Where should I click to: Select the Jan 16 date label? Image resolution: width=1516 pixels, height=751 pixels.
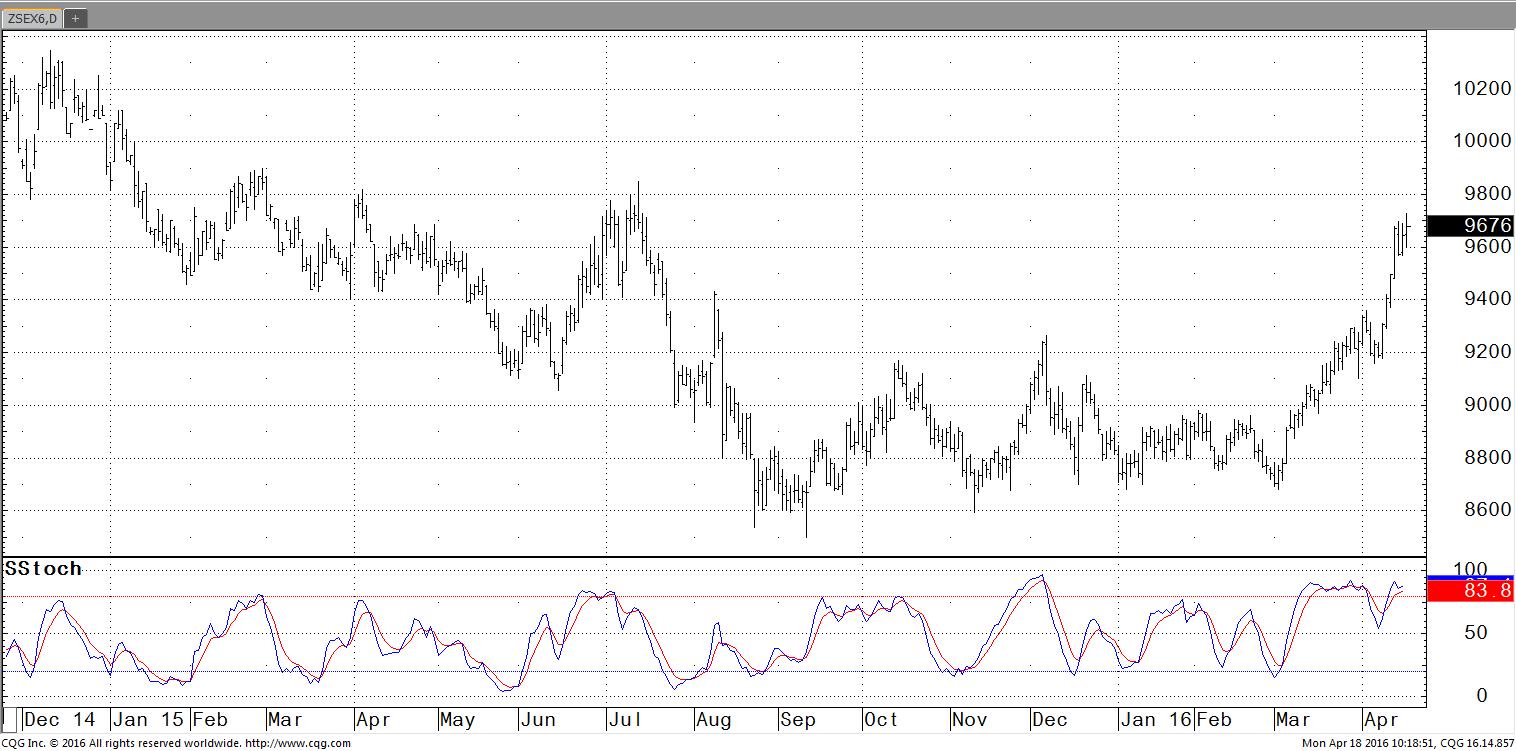(1152, 720)
